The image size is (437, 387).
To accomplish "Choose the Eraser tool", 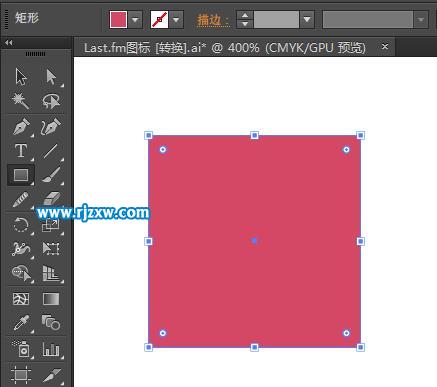I will 51,199.
